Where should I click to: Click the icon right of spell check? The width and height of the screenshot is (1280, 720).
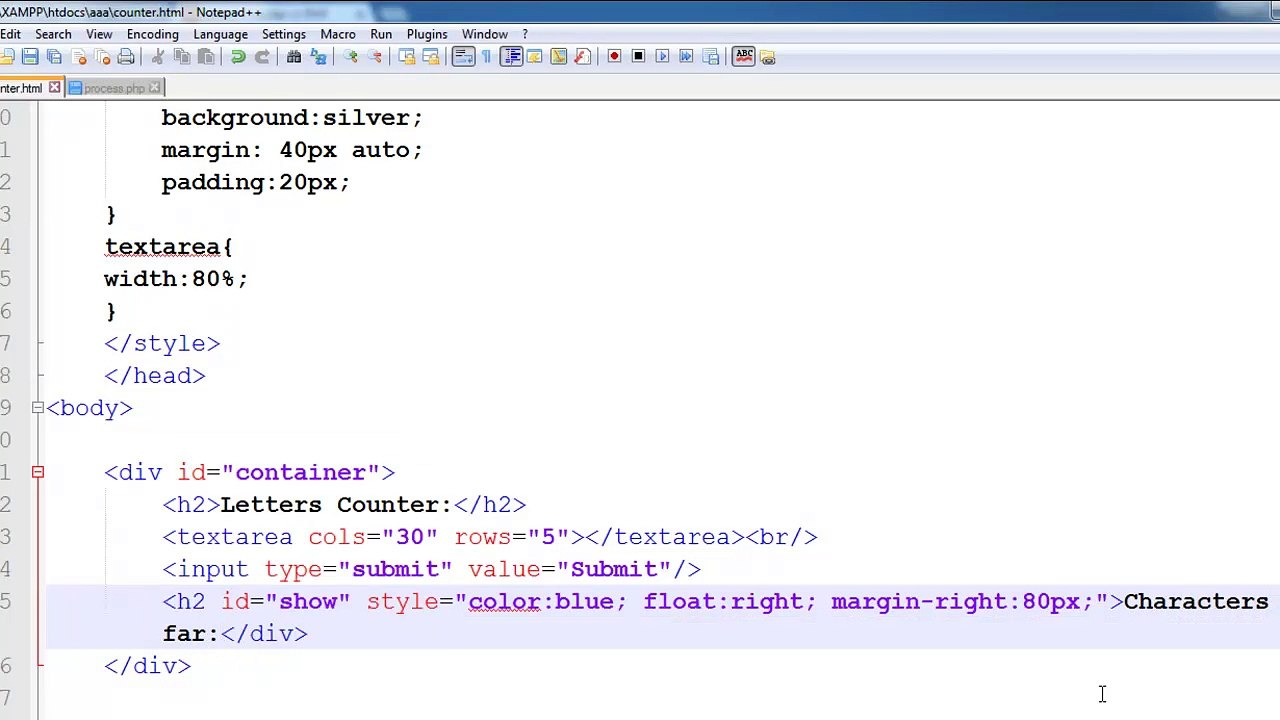pyautogui.click(x=768, y=58)
